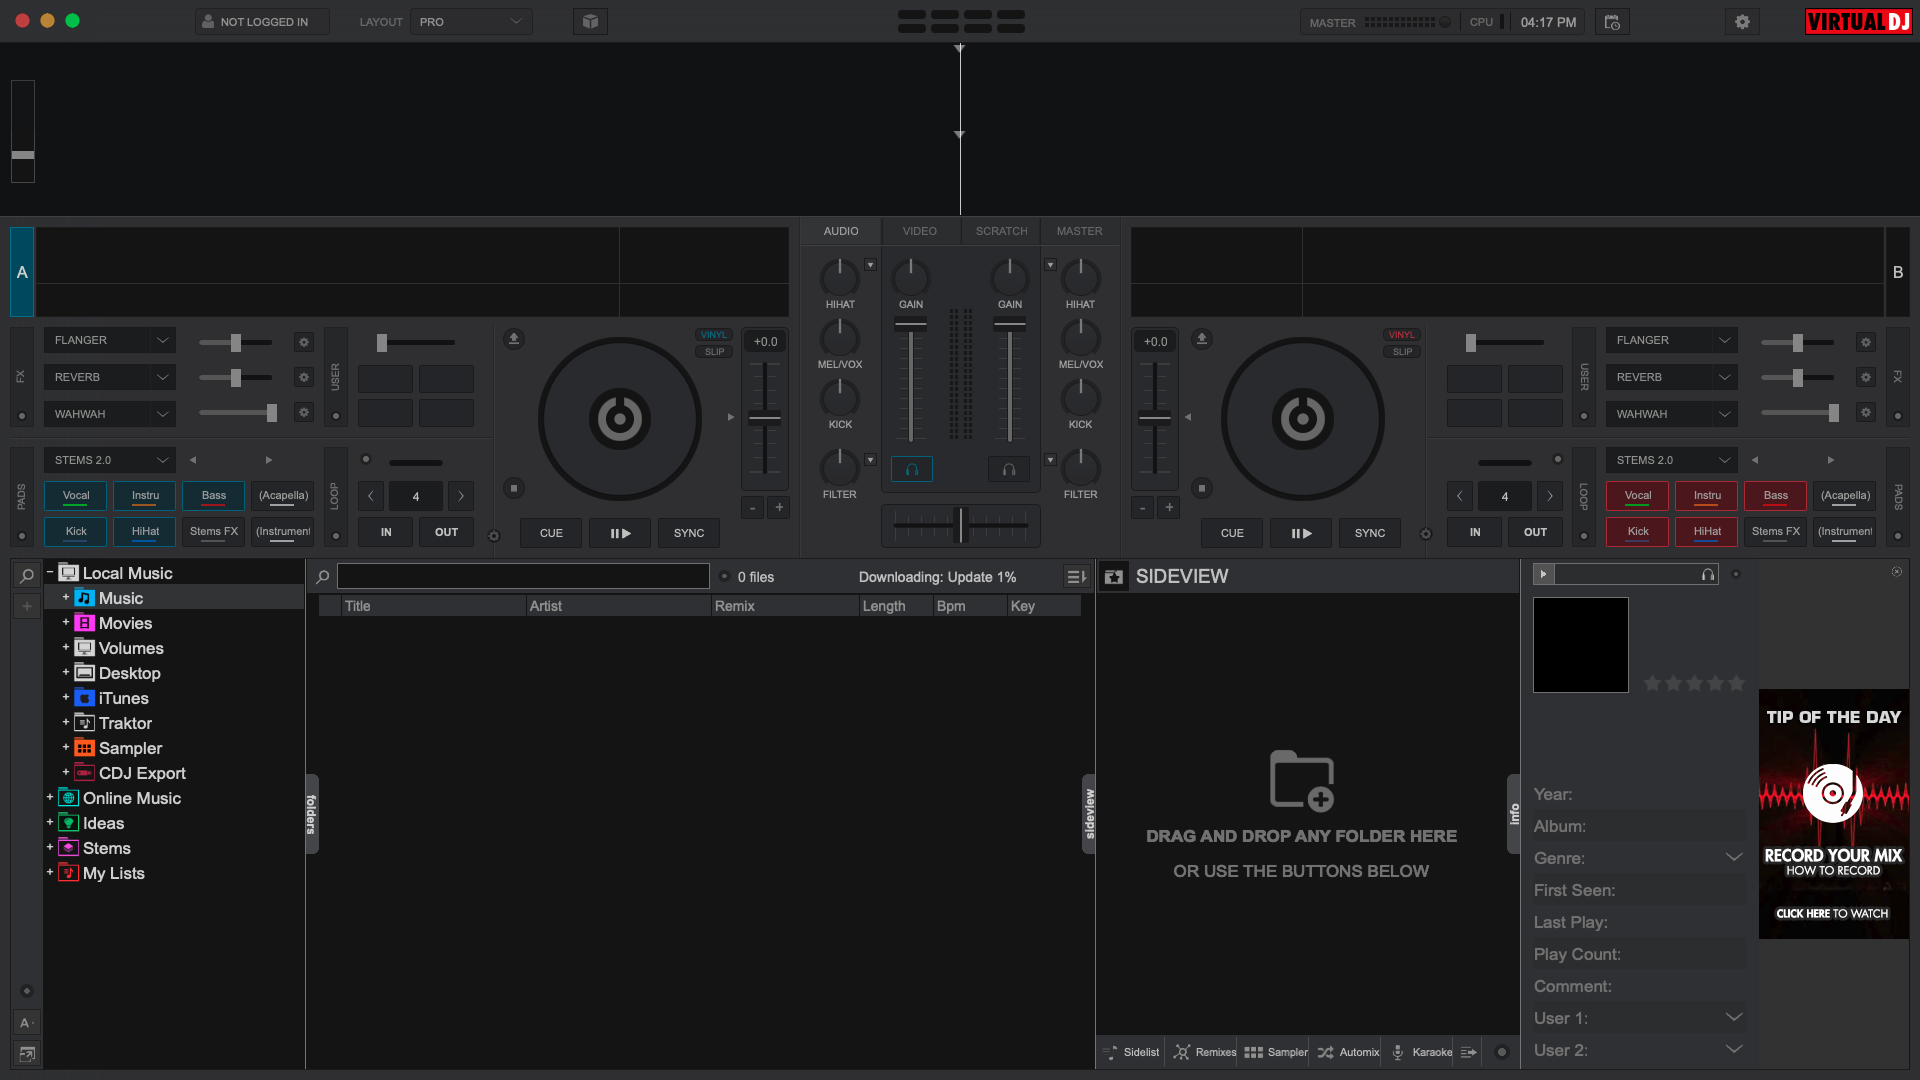This screenshot has height=1080, width=1920.
Task: Switch to VIDEO mixer tab
Action: [920, 232]
